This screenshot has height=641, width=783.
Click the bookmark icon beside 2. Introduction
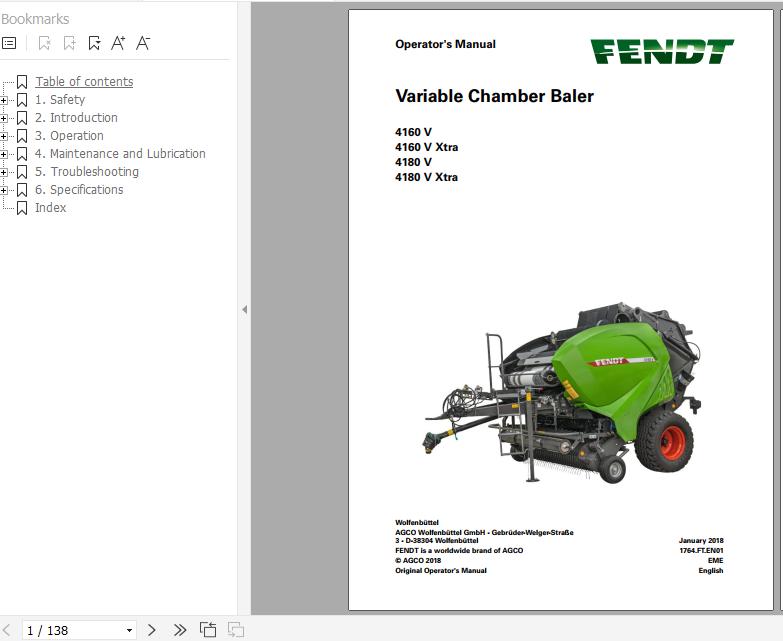coord(22,118)
